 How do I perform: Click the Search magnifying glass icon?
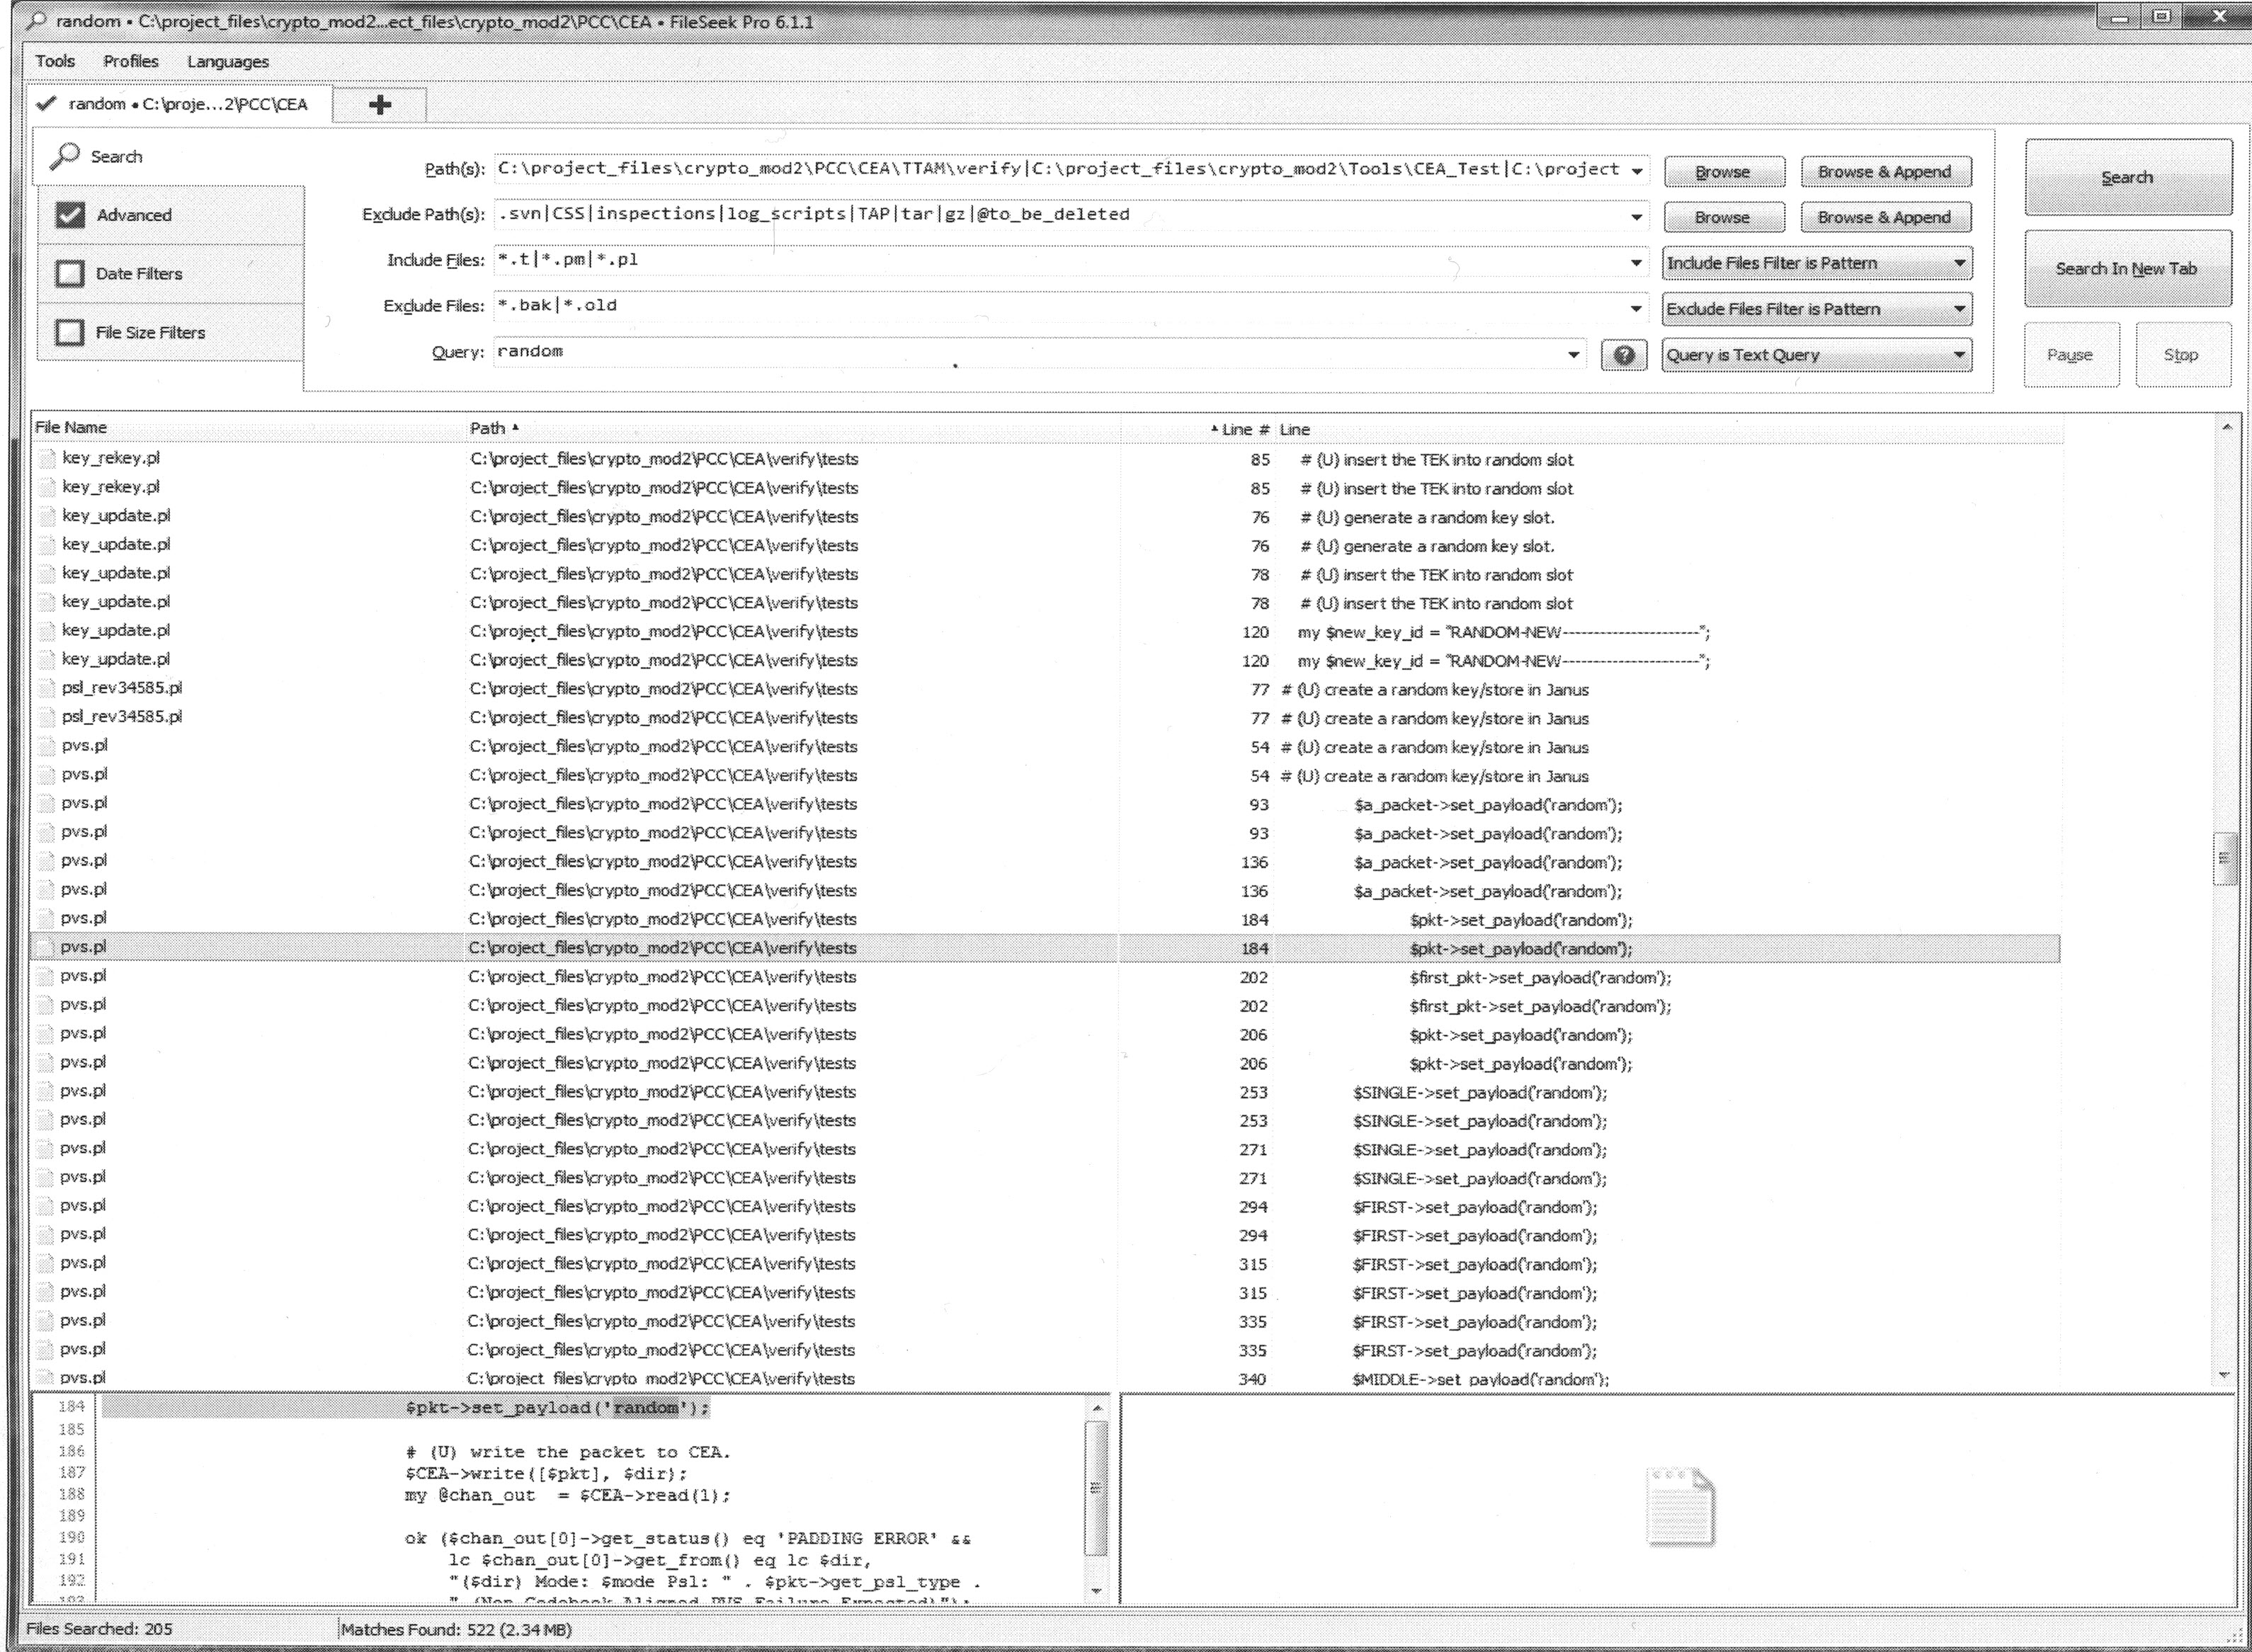[x=66, y=156]
